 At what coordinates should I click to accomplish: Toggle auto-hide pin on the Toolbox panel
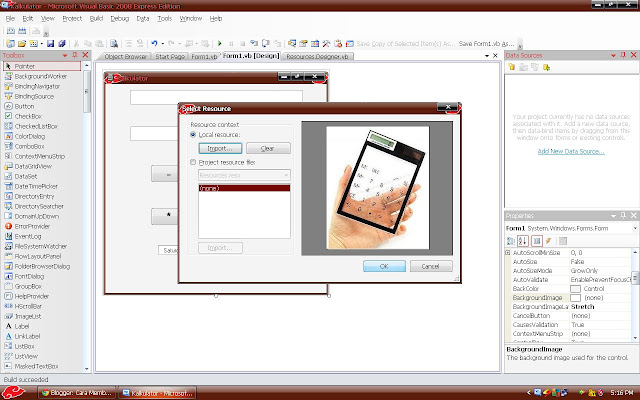[75, 55]
